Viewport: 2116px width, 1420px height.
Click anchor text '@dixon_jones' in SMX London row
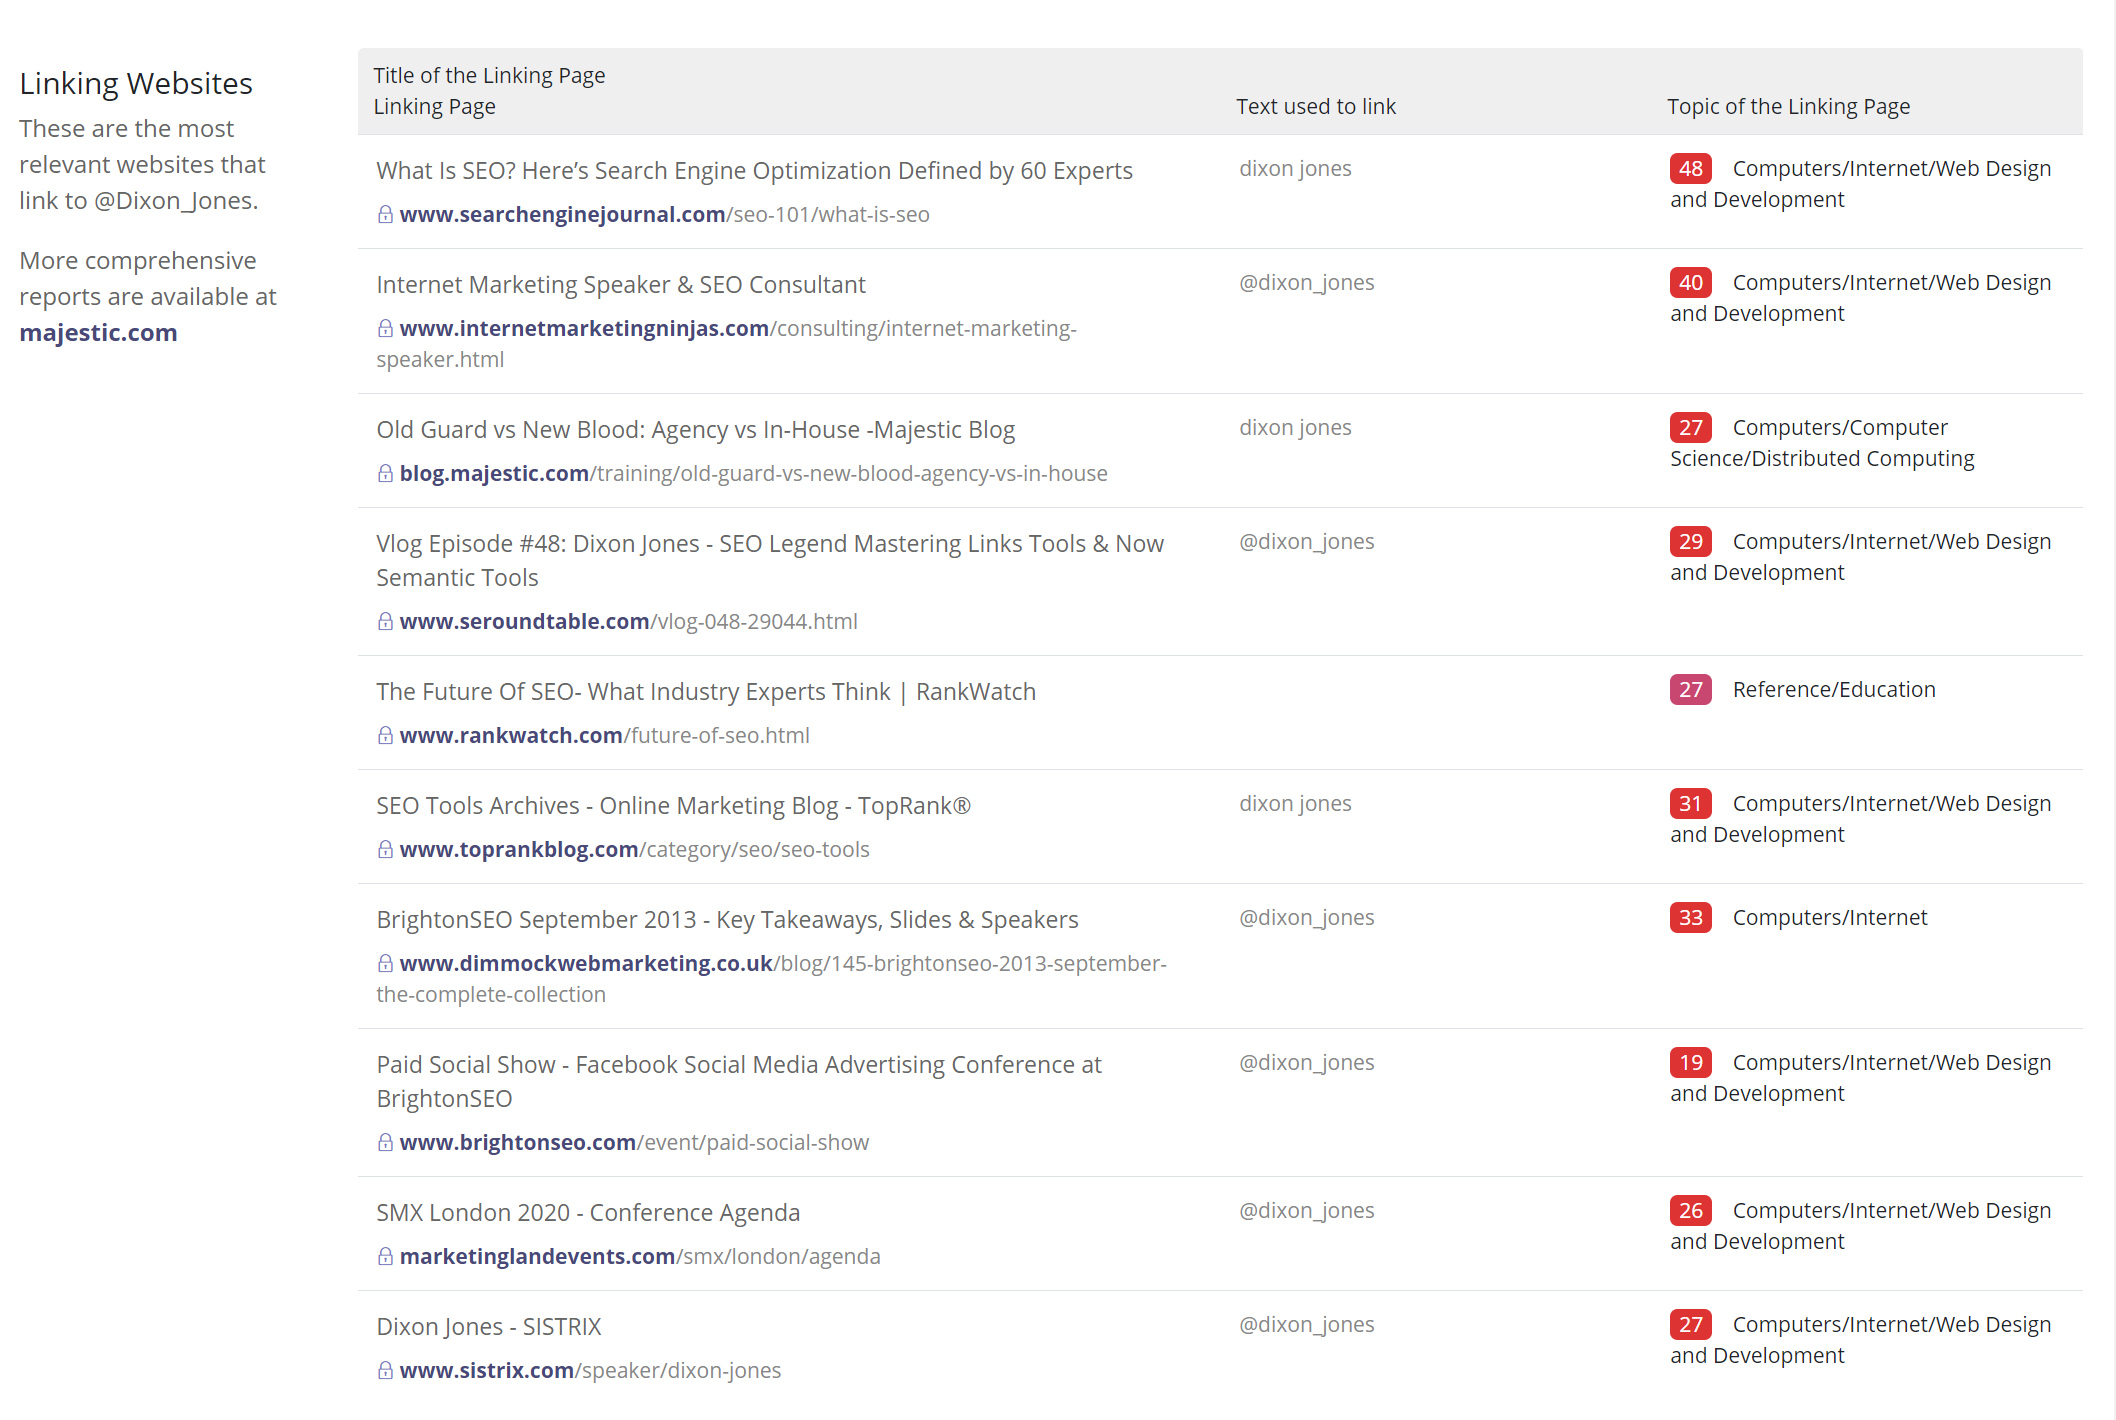(1307, 1210)
